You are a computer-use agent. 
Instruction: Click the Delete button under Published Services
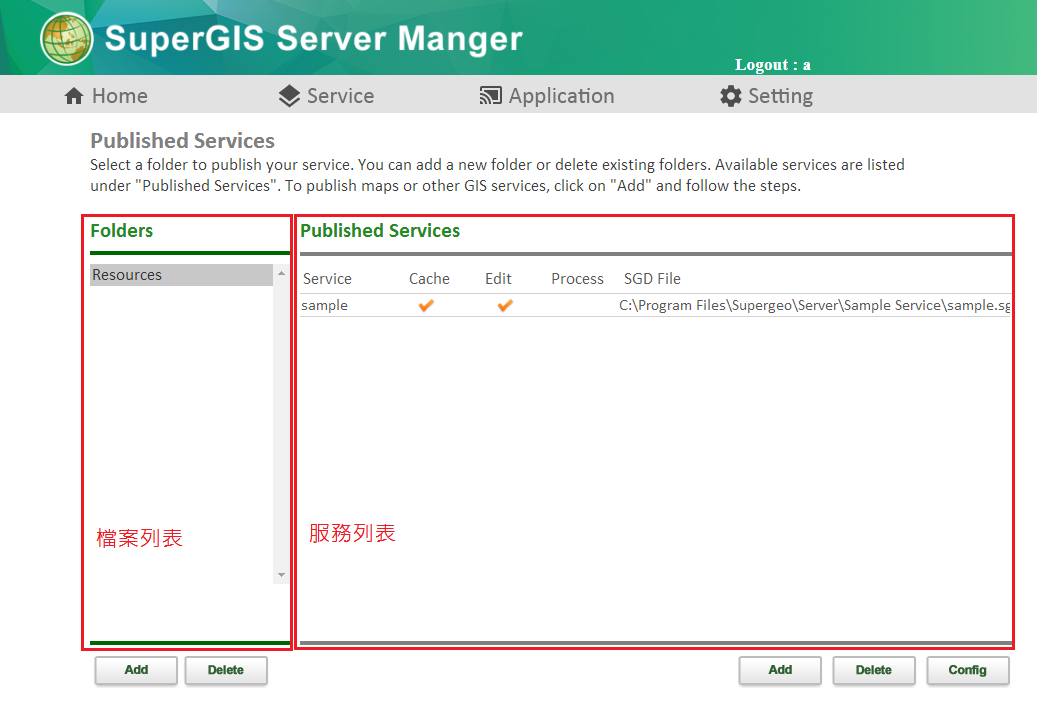click(874, 670)
